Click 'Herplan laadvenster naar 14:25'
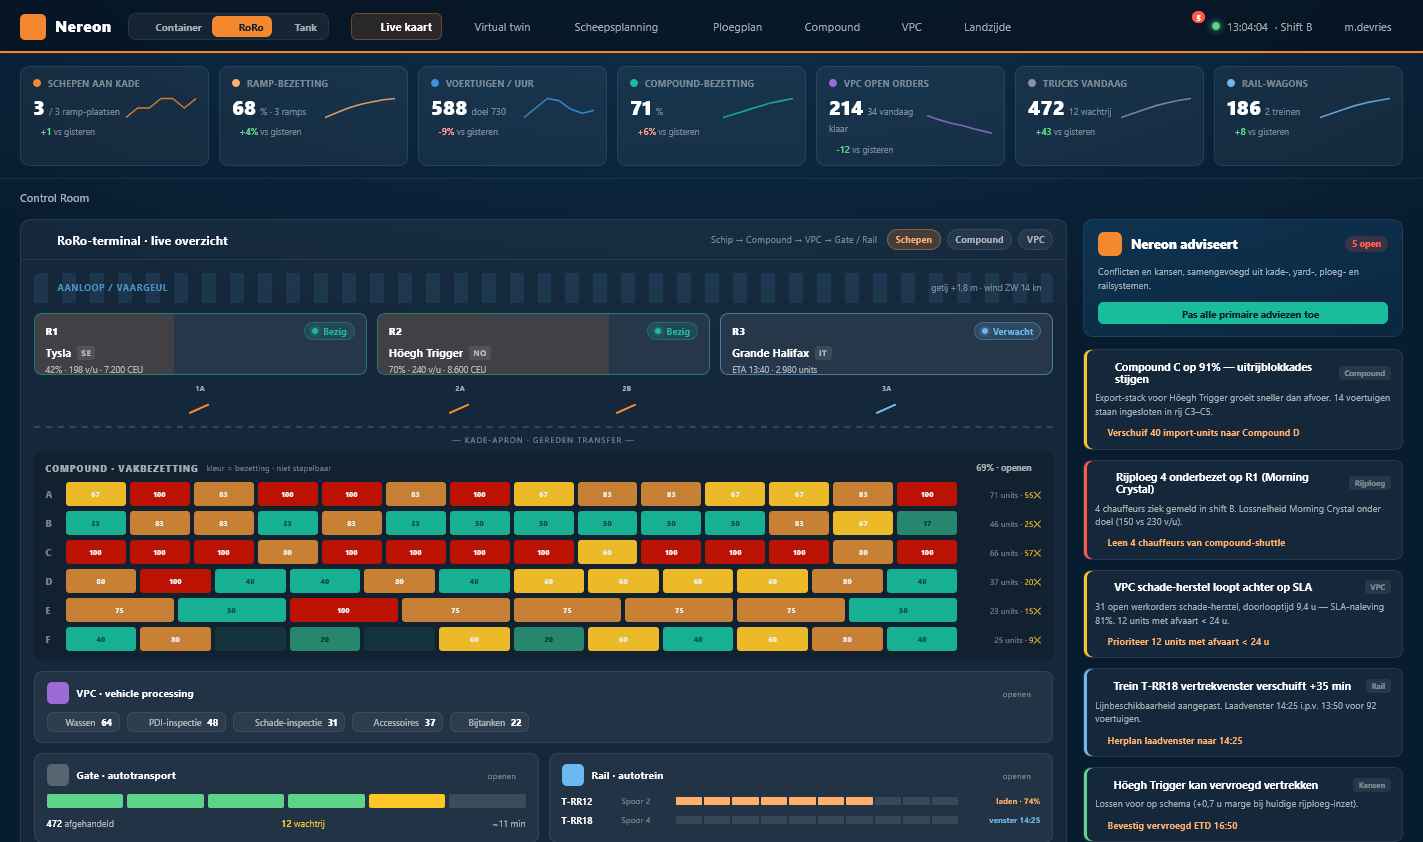The height and width of the screenshot is (842, 1423). [x=1175, y=741]
